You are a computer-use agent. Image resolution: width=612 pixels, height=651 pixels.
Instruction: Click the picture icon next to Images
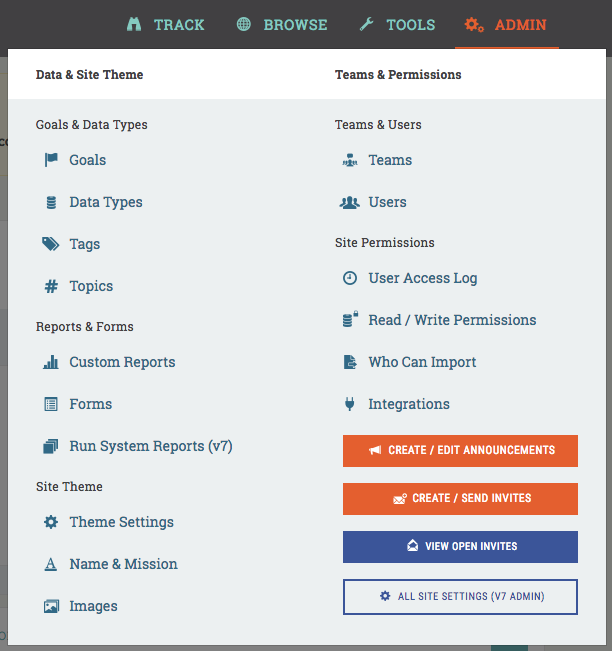pos(51,606)
